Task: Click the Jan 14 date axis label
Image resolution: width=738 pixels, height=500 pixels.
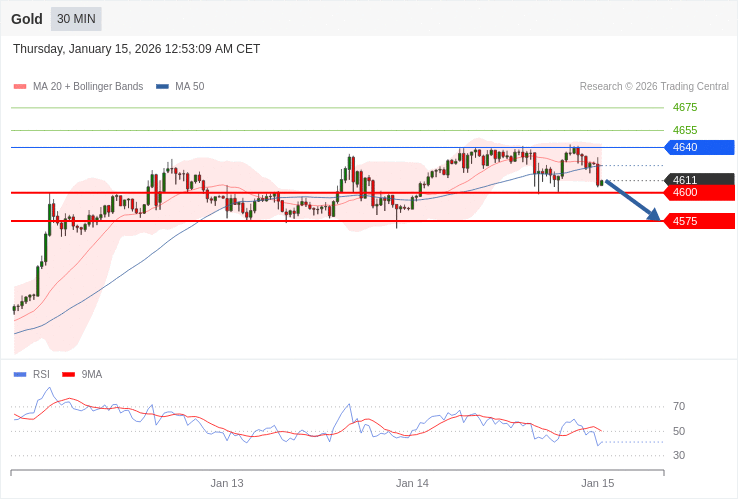Action: (x=412, y=483)
